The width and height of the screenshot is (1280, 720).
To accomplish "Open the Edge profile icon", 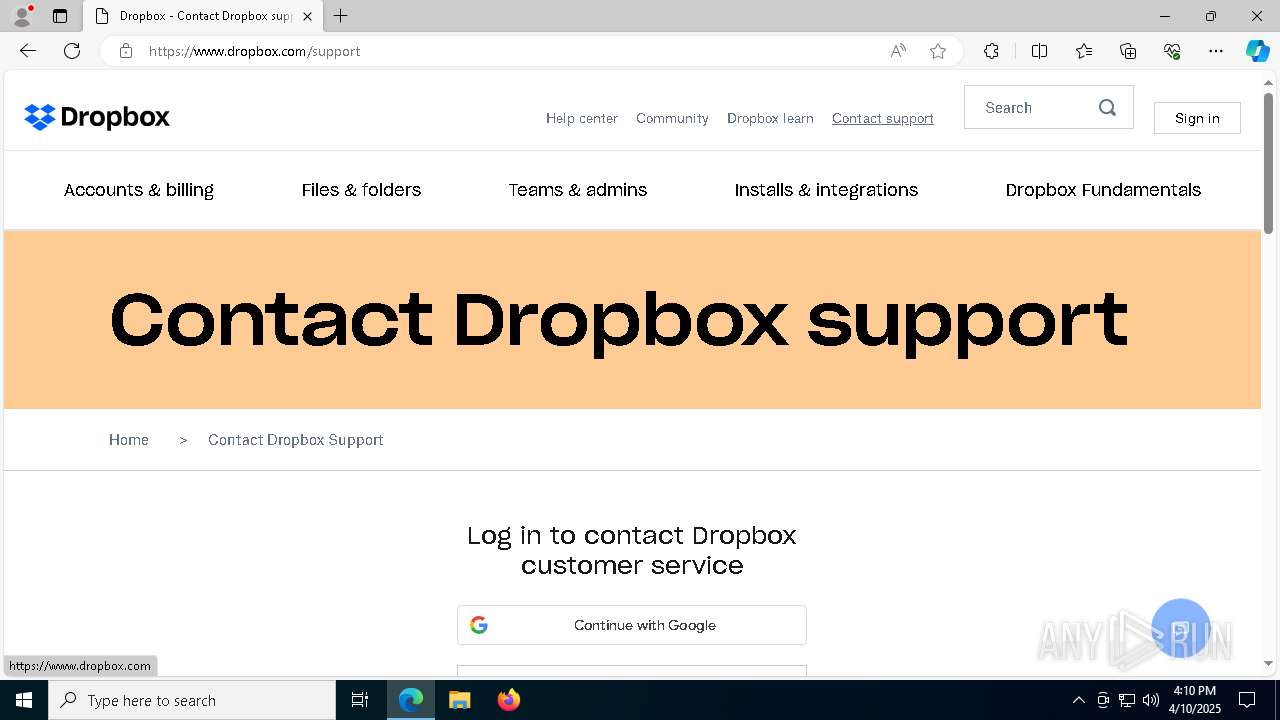I will click(x=22, y=16).
